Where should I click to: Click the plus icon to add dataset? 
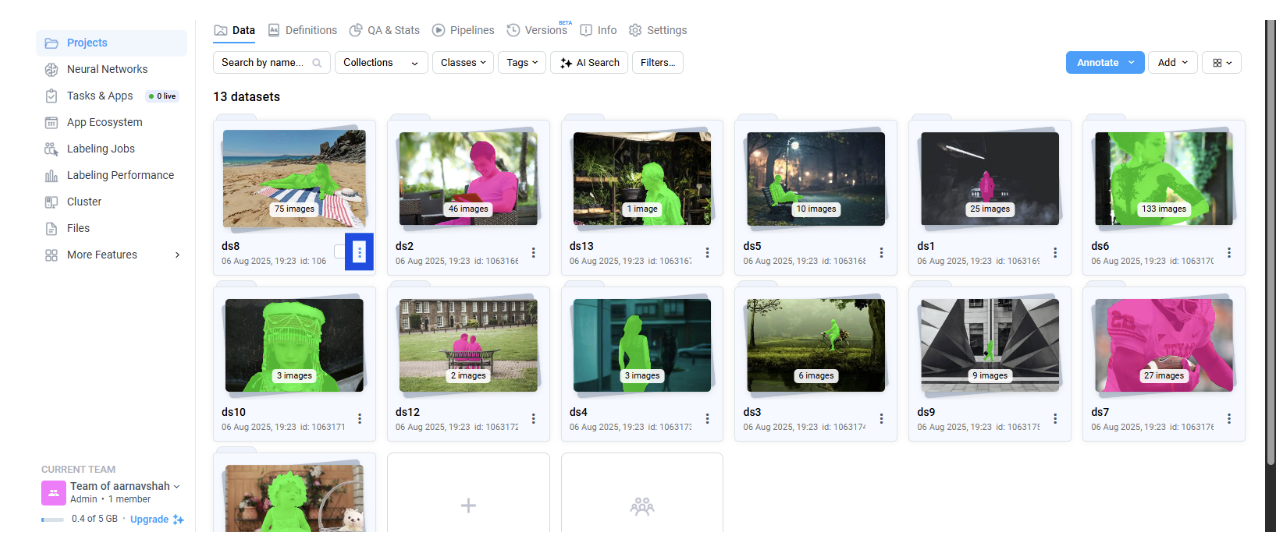(468, 505)
